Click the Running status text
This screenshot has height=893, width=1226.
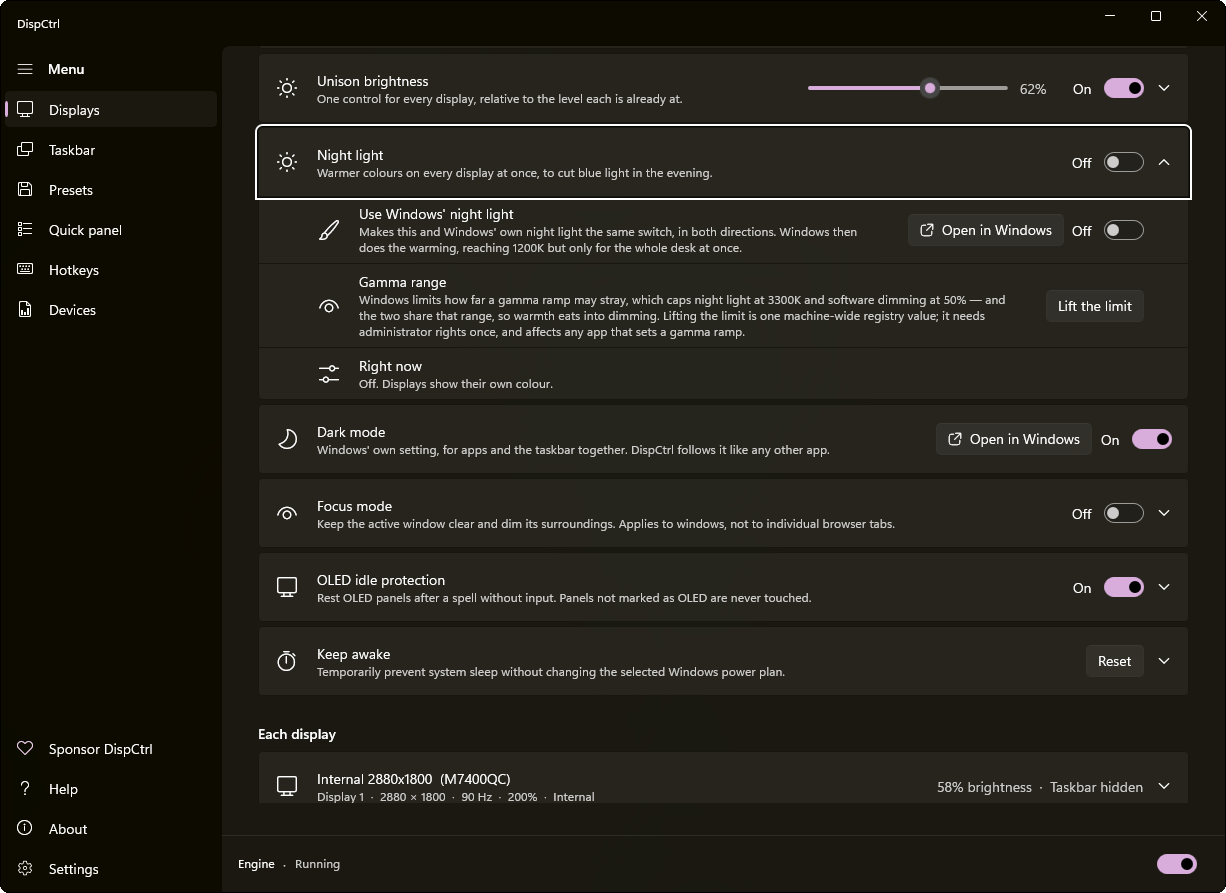click(x=317, y=864)
